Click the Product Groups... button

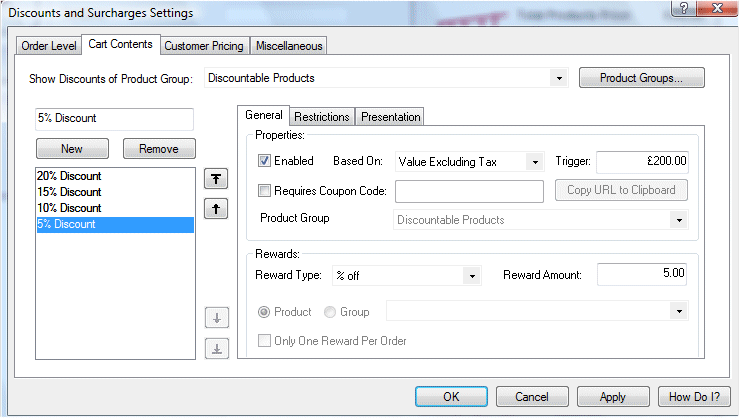pos(641,78)
